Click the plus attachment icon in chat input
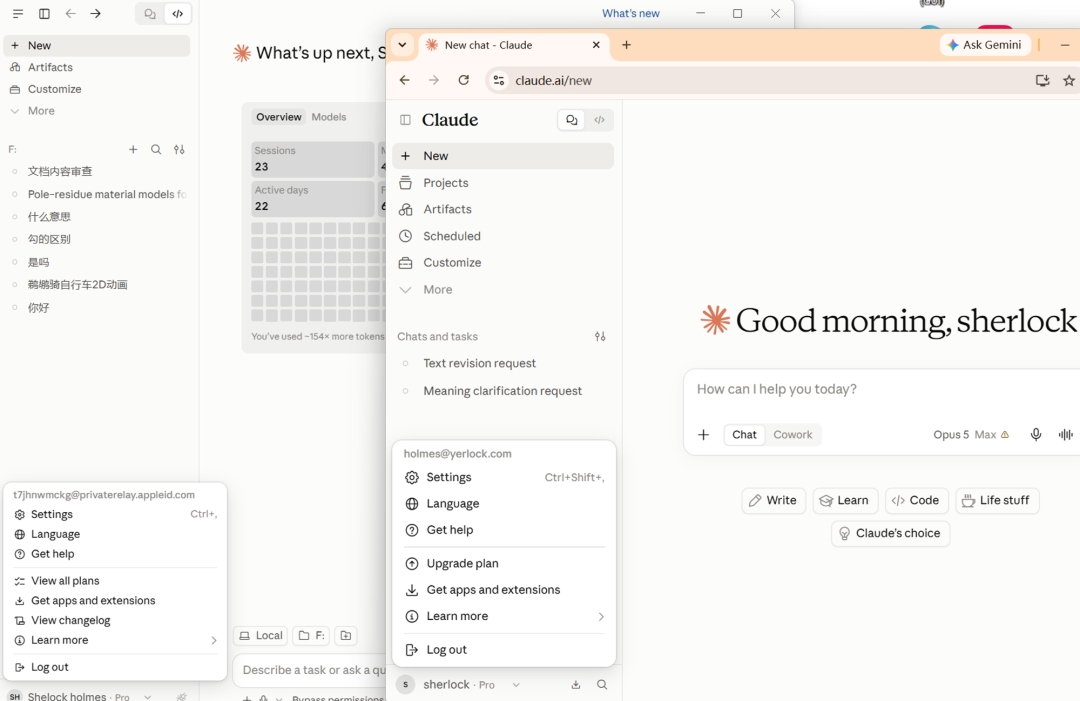The height and width of the screenshot is (701, 1080). (703, 435)
